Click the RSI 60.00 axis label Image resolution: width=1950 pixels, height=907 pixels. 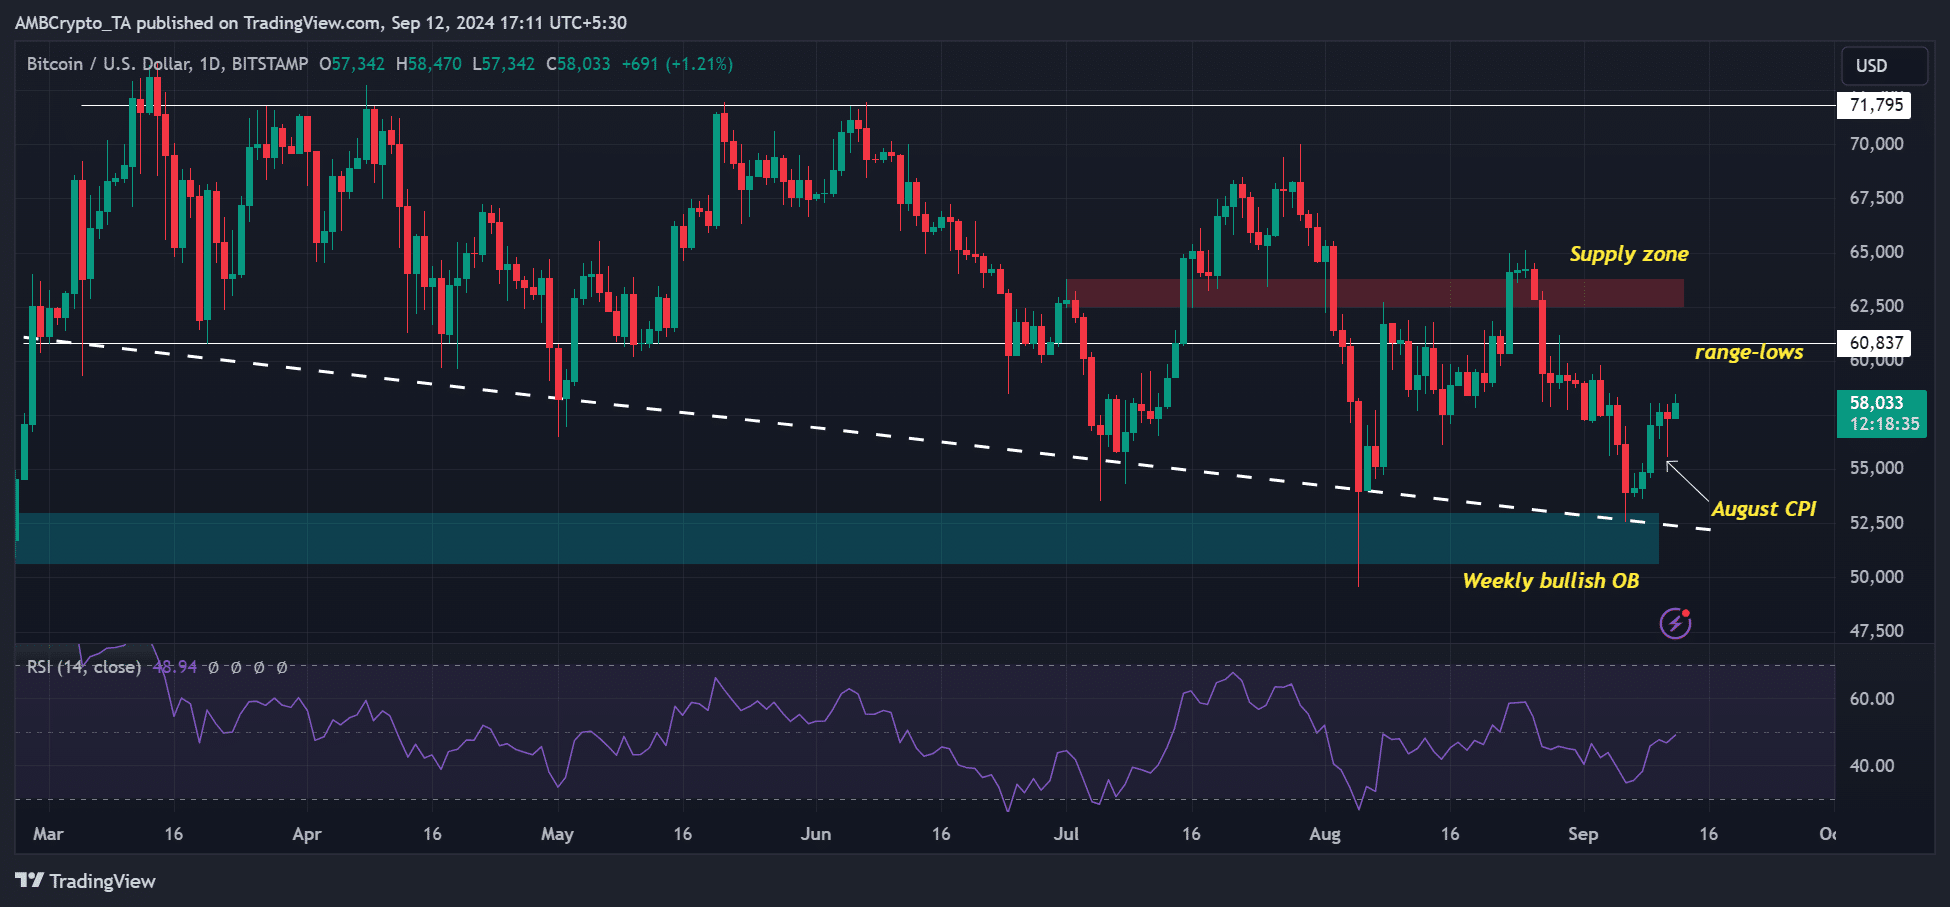coord(1872,699)
